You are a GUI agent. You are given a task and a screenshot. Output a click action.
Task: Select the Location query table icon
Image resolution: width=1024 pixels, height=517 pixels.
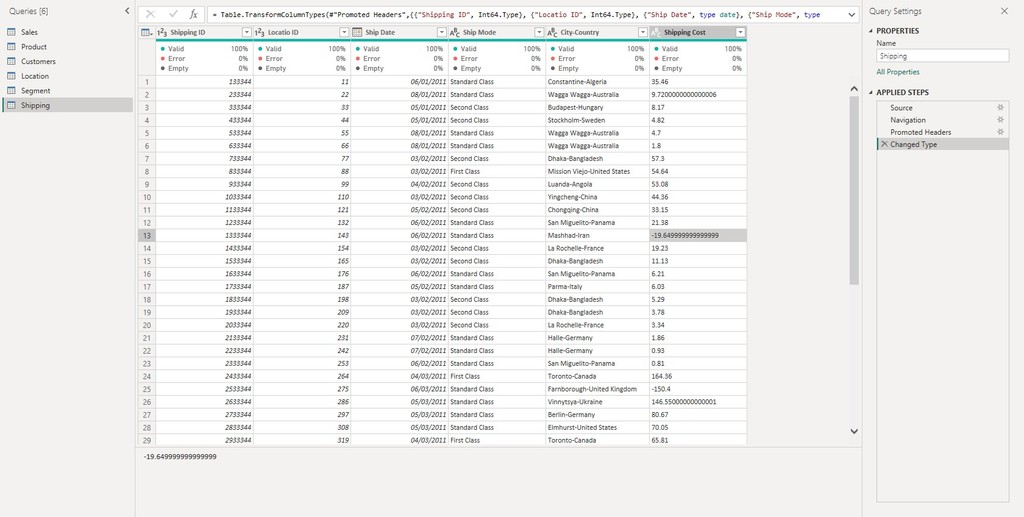point(11,76)
